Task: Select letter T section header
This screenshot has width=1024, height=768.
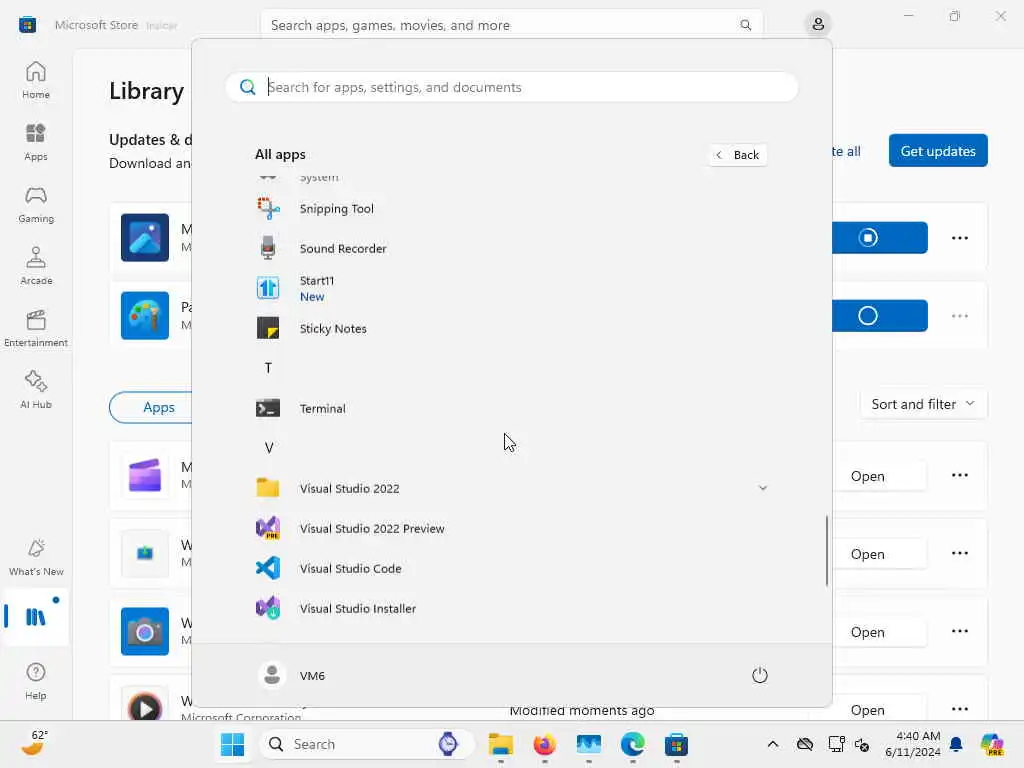Action: point(268,368)
